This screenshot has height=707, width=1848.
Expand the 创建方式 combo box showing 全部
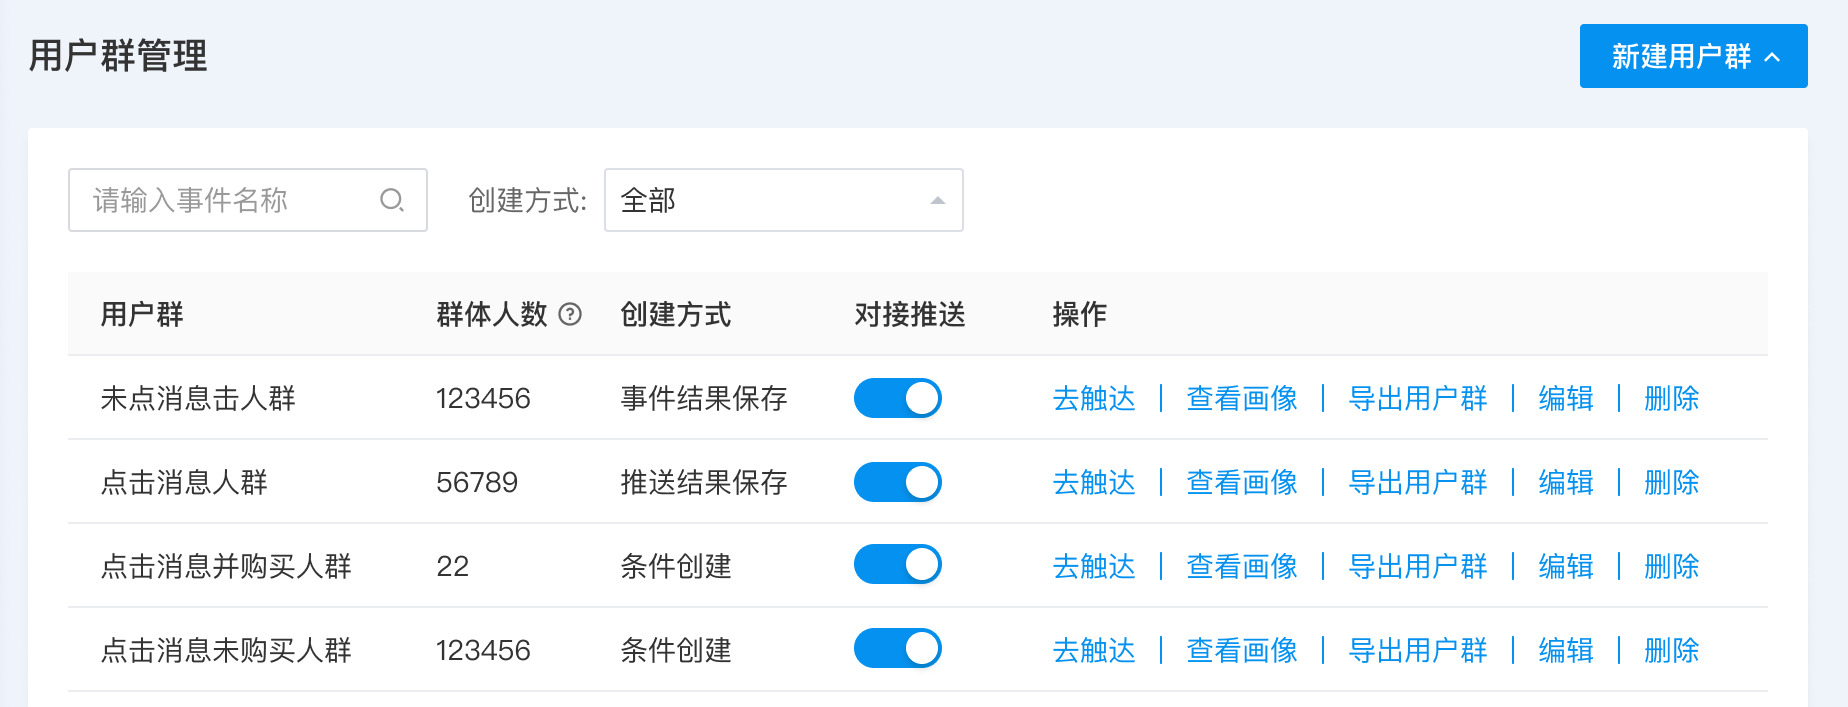[784, 200]
